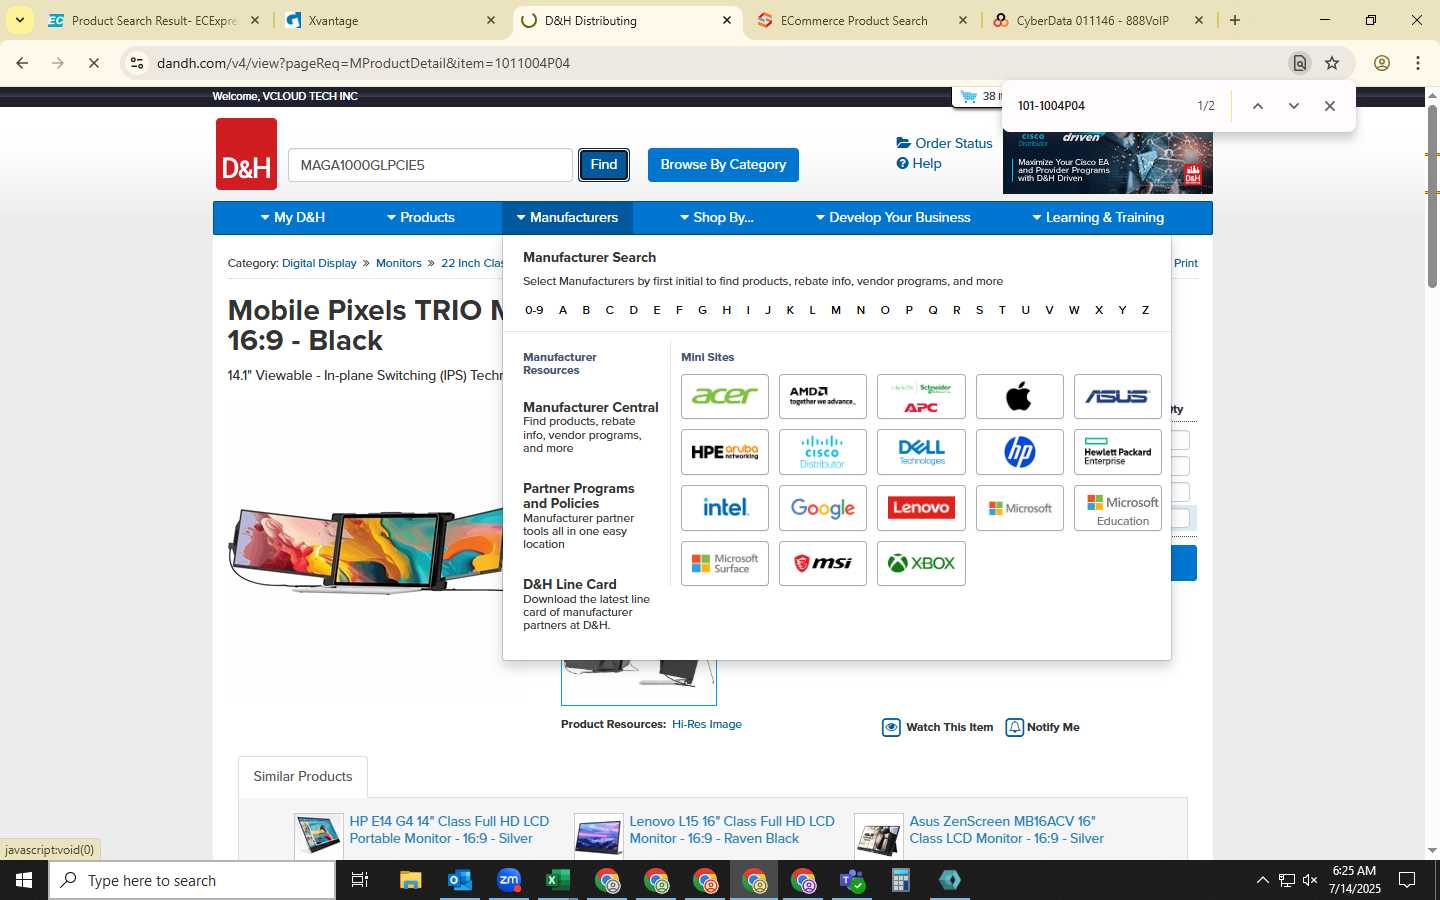1440x900 pixels.
Task: Stop page loading in the browser toolbar
Action: tap(93, 63)
